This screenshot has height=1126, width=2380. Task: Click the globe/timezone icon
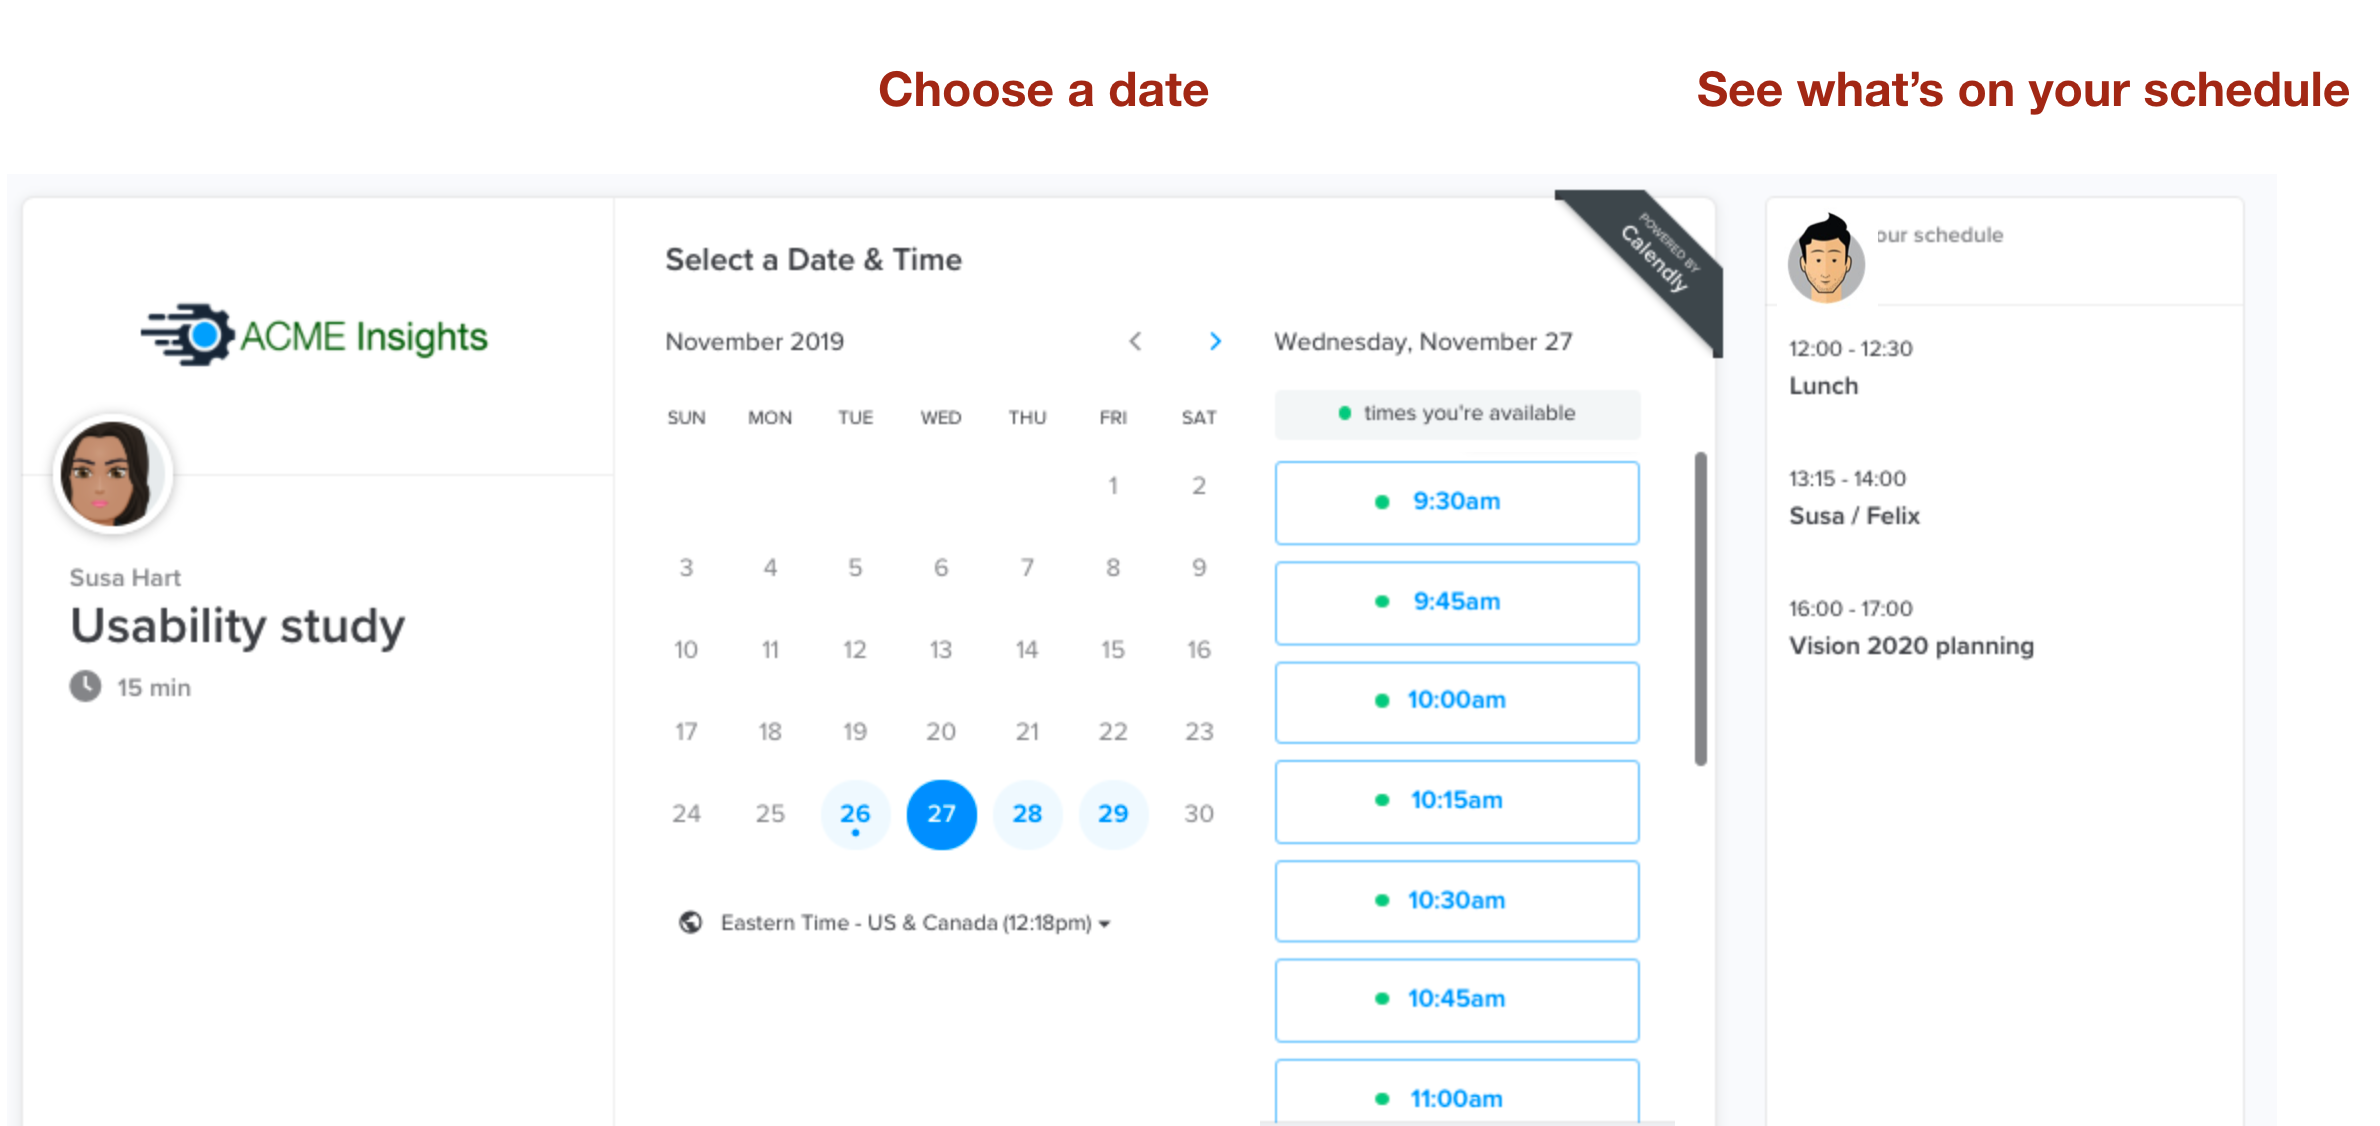(x=680, y=923)
